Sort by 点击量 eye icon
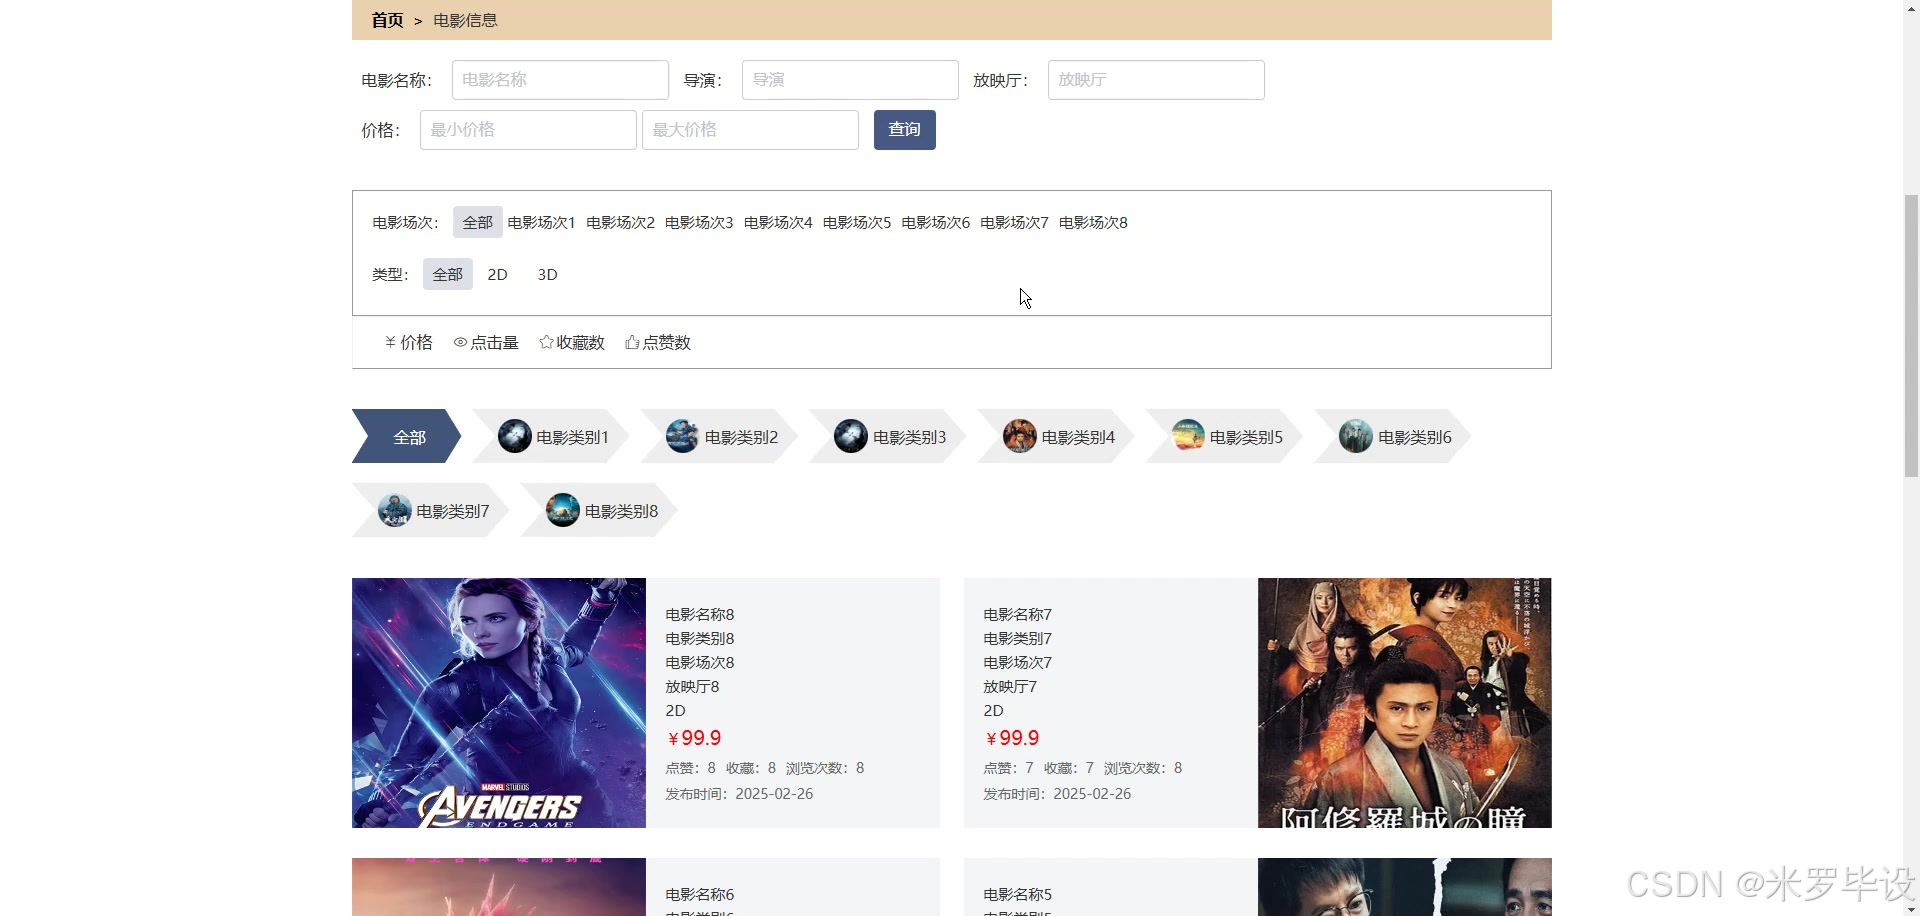 pos(460,342)
